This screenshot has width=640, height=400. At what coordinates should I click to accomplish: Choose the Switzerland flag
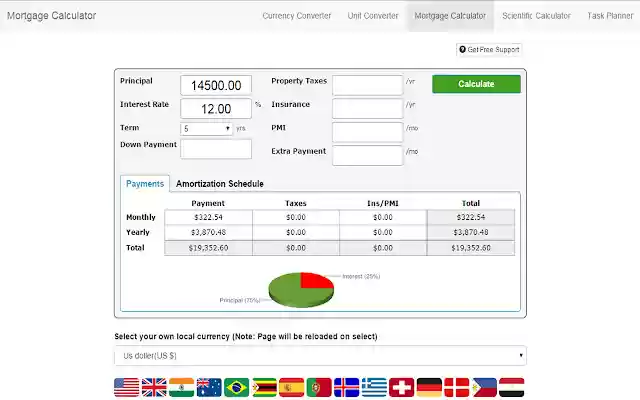402,387
